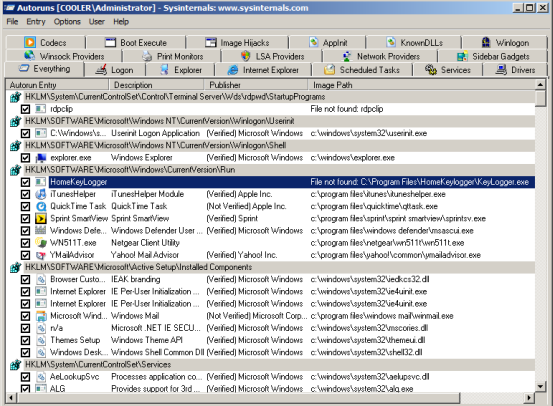Open the Image Hijacks tab
553x406 pixels.
pos(237,43)
